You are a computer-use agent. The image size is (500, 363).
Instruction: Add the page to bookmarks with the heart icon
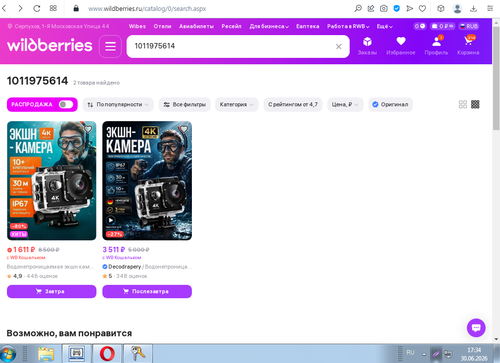(422, 8)
